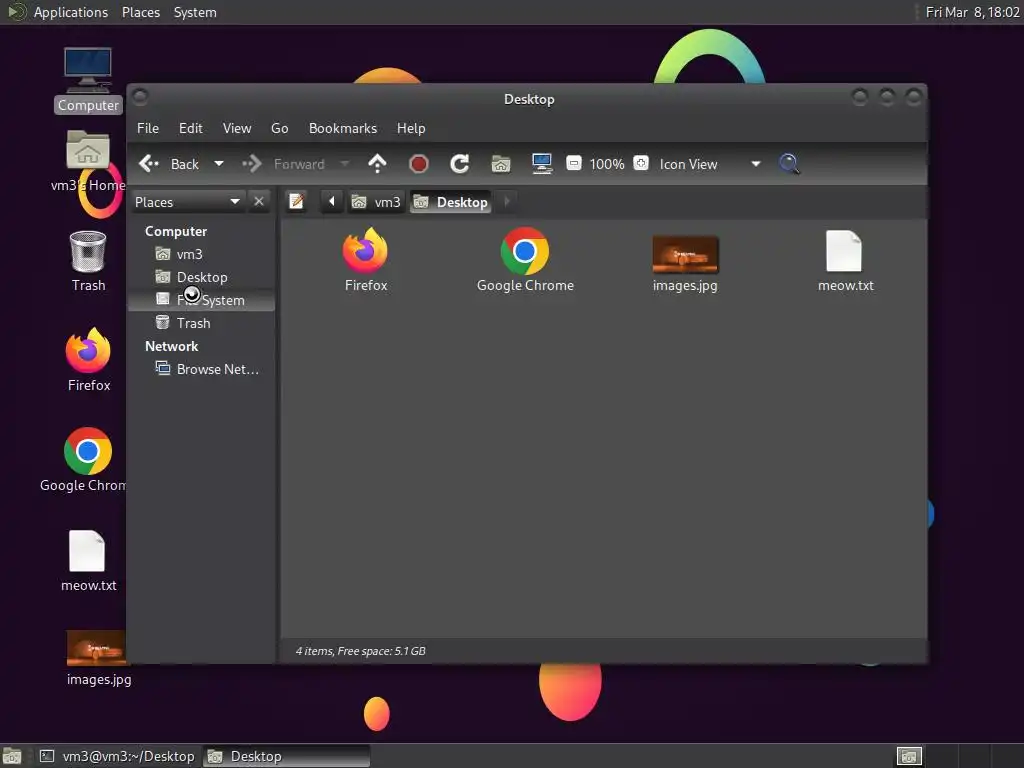Open the Forward history dropdown arrow
This screenshot has height=768, width=1024.
345,164
